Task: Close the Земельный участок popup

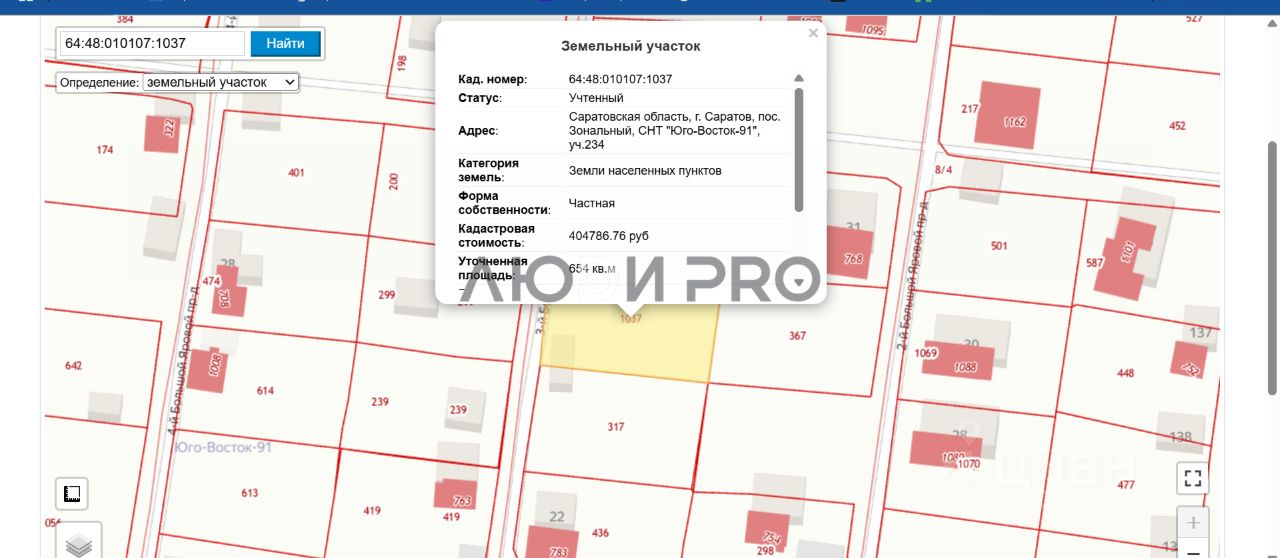Action: (x=813, y=33)
